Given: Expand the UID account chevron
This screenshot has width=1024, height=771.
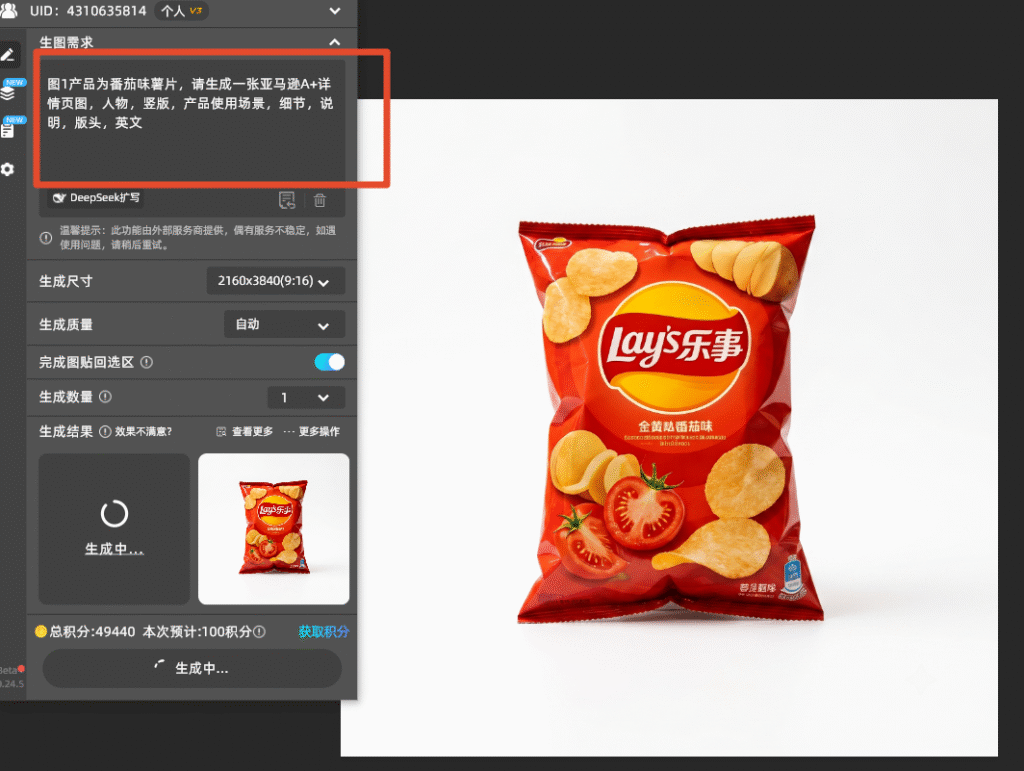Looking at the screenshot, I should (x=334, y=11).
